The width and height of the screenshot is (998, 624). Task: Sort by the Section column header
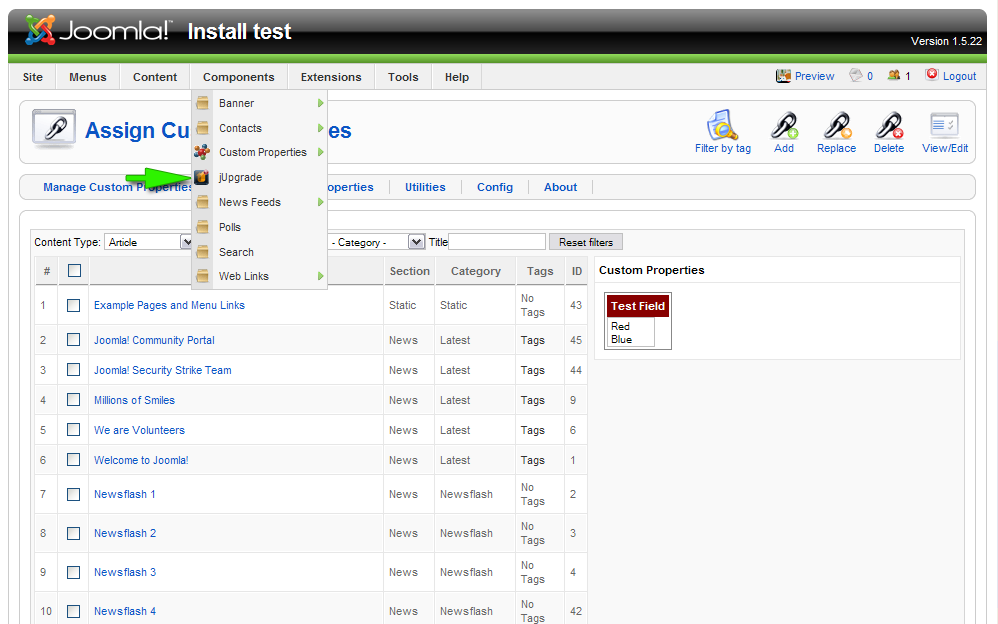point(409,271)
